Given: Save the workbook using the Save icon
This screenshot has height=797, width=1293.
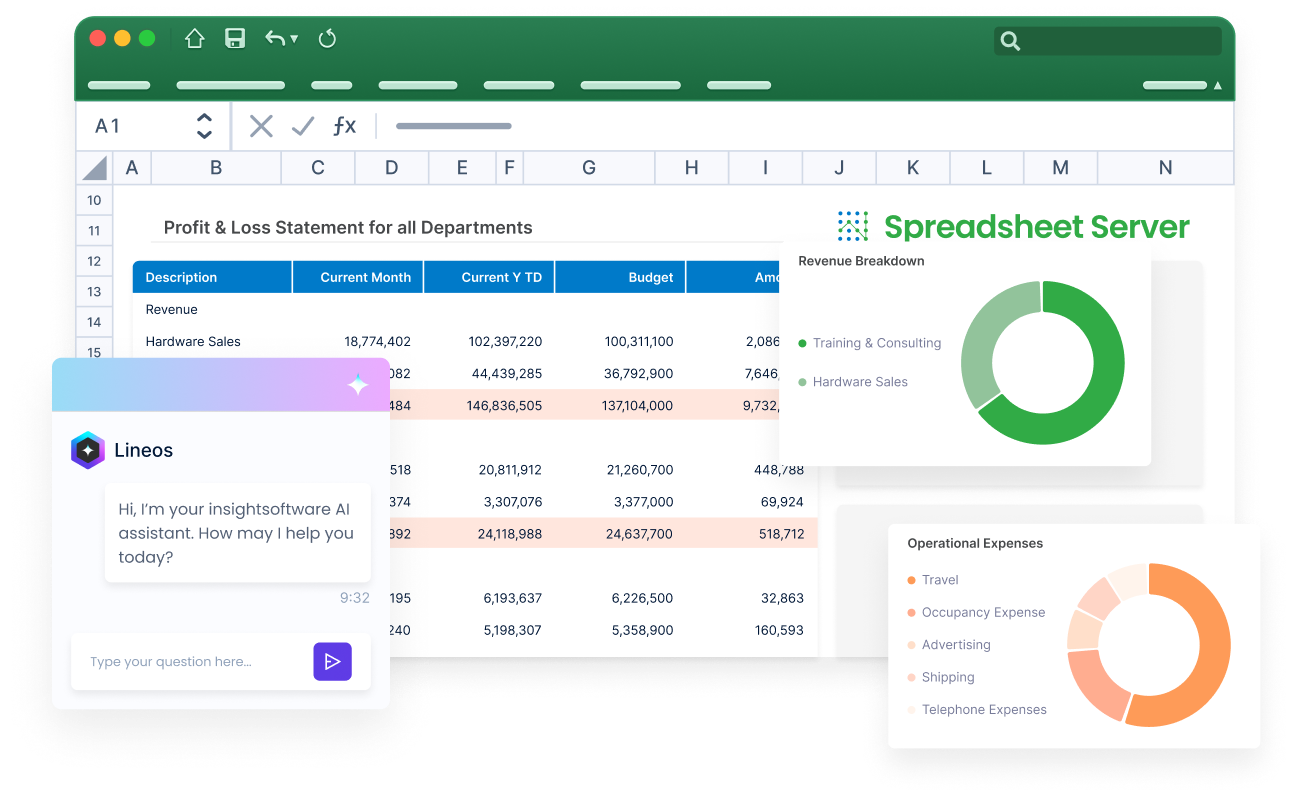Looking at the screenshot, I should point(234,39).
